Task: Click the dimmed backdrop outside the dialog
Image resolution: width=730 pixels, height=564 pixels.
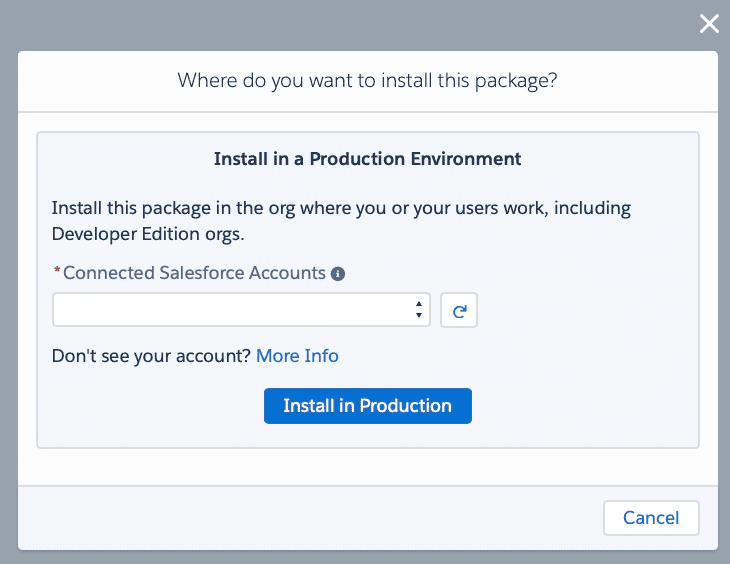Action: tap(8, 300)
